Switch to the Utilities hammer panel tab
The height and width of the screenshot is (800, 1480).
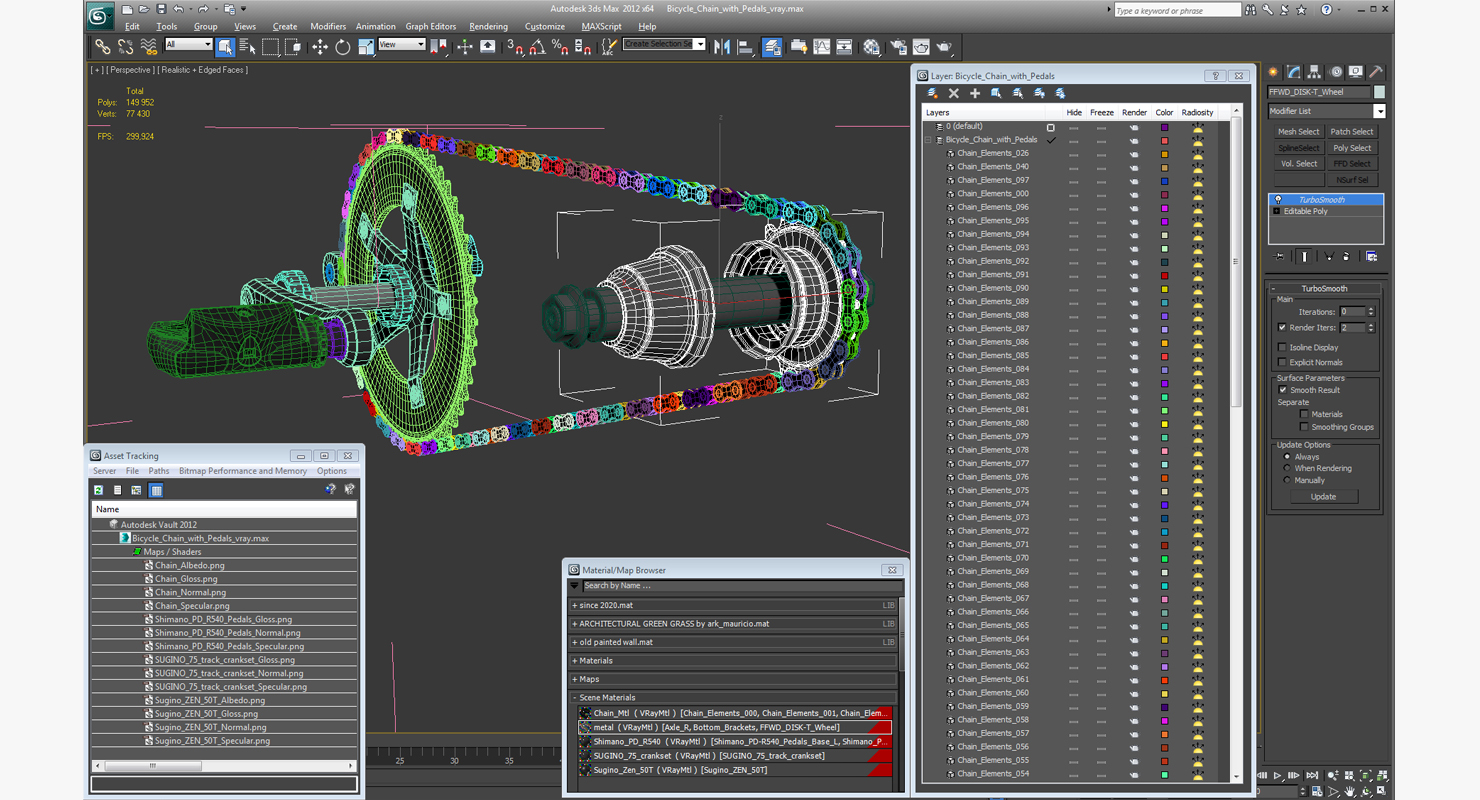point(1376,72)
